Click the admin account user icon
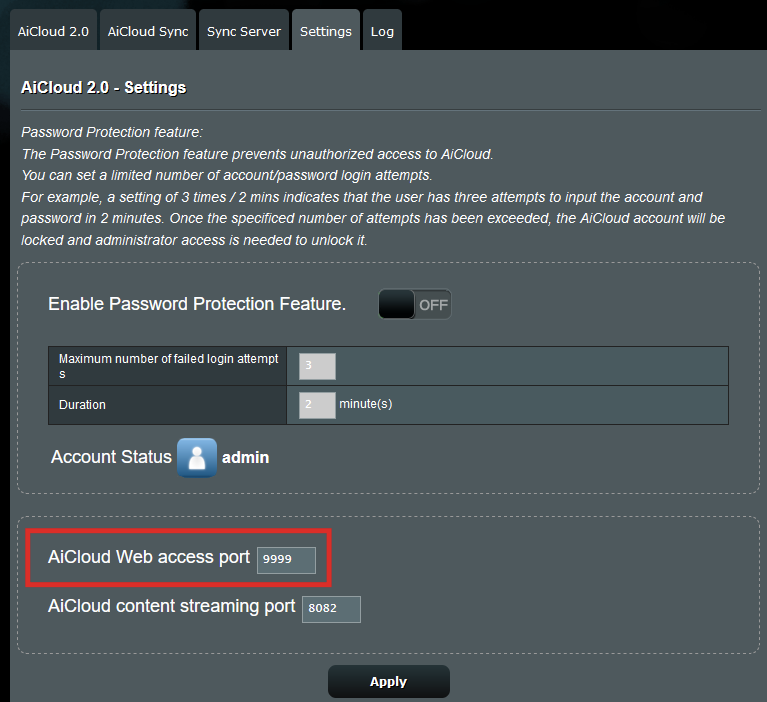 (197, 457)
